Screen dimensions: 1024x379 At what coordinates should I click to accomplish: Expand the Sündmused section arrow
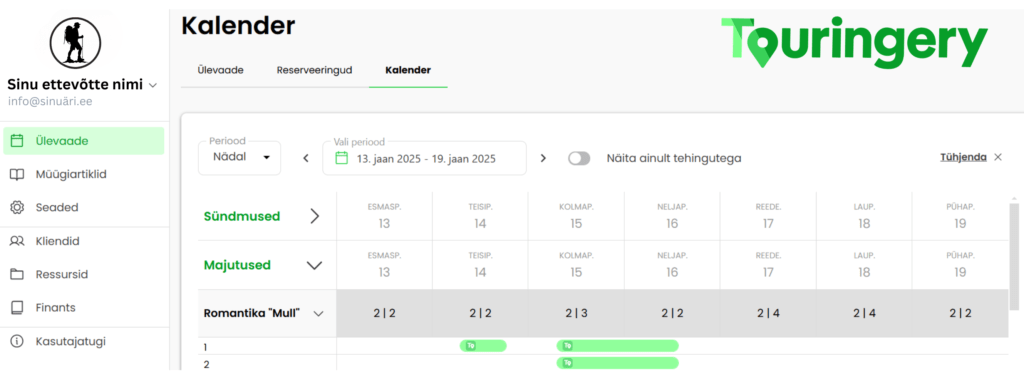[x=315, y=216]
